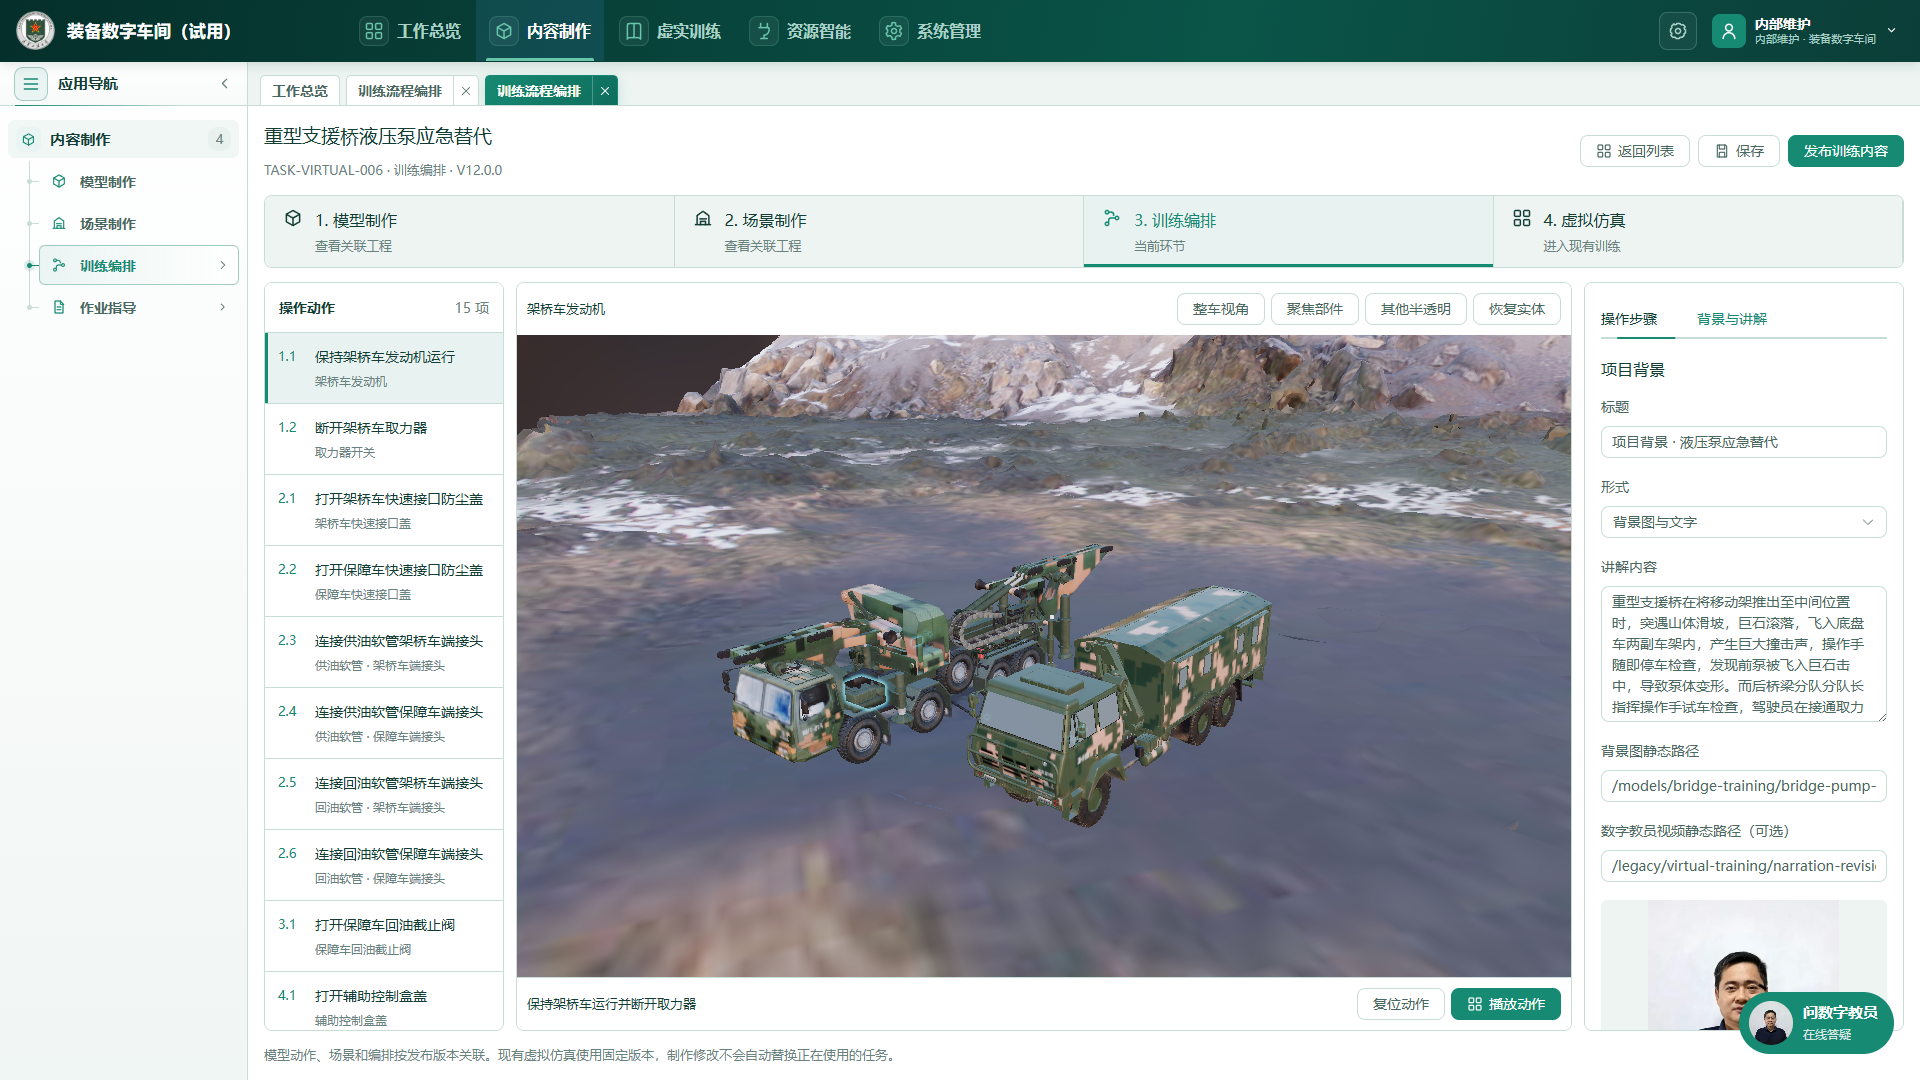Viewport: 1920px width, 1080px height.
Task: Select step 2.3 连接供油软管架桥车端接头
Action: (384, 652)
